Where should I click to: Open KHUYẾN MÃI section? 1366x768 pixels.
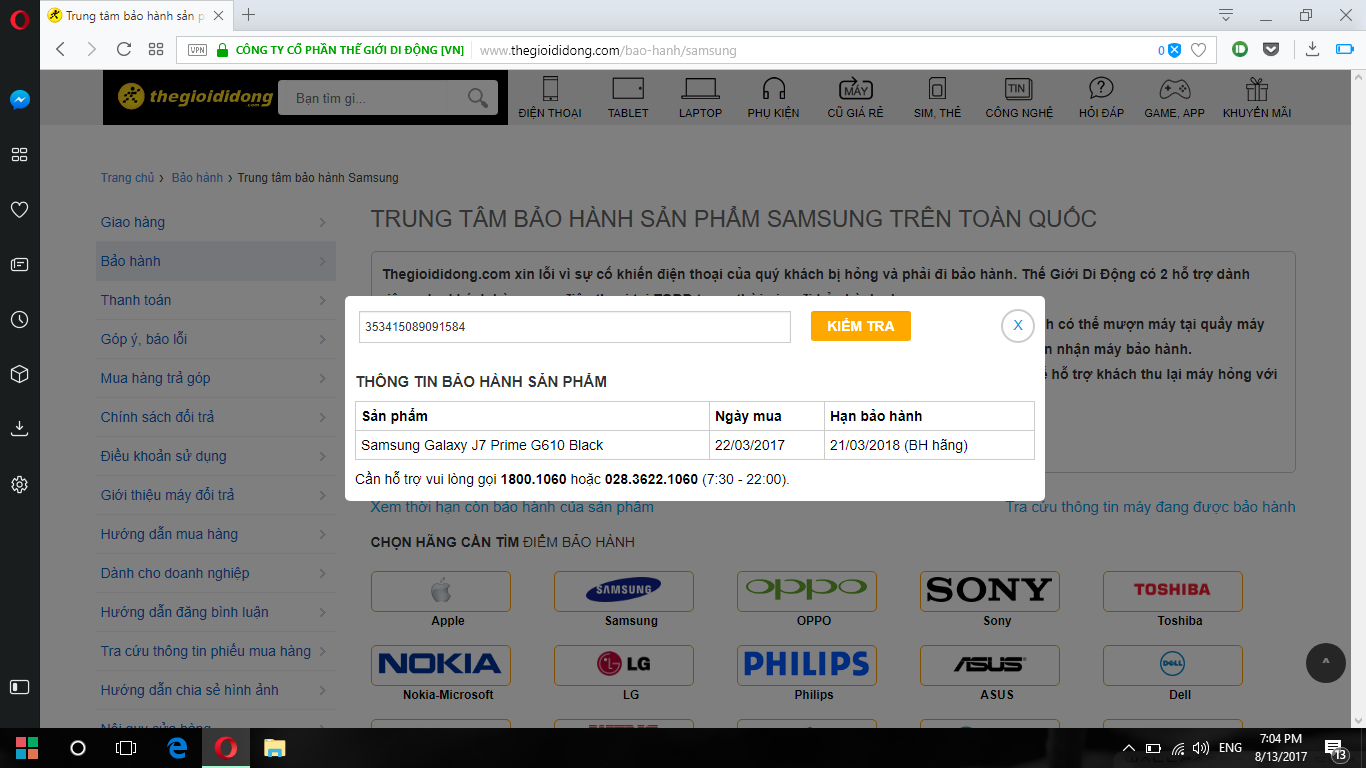1257,98
